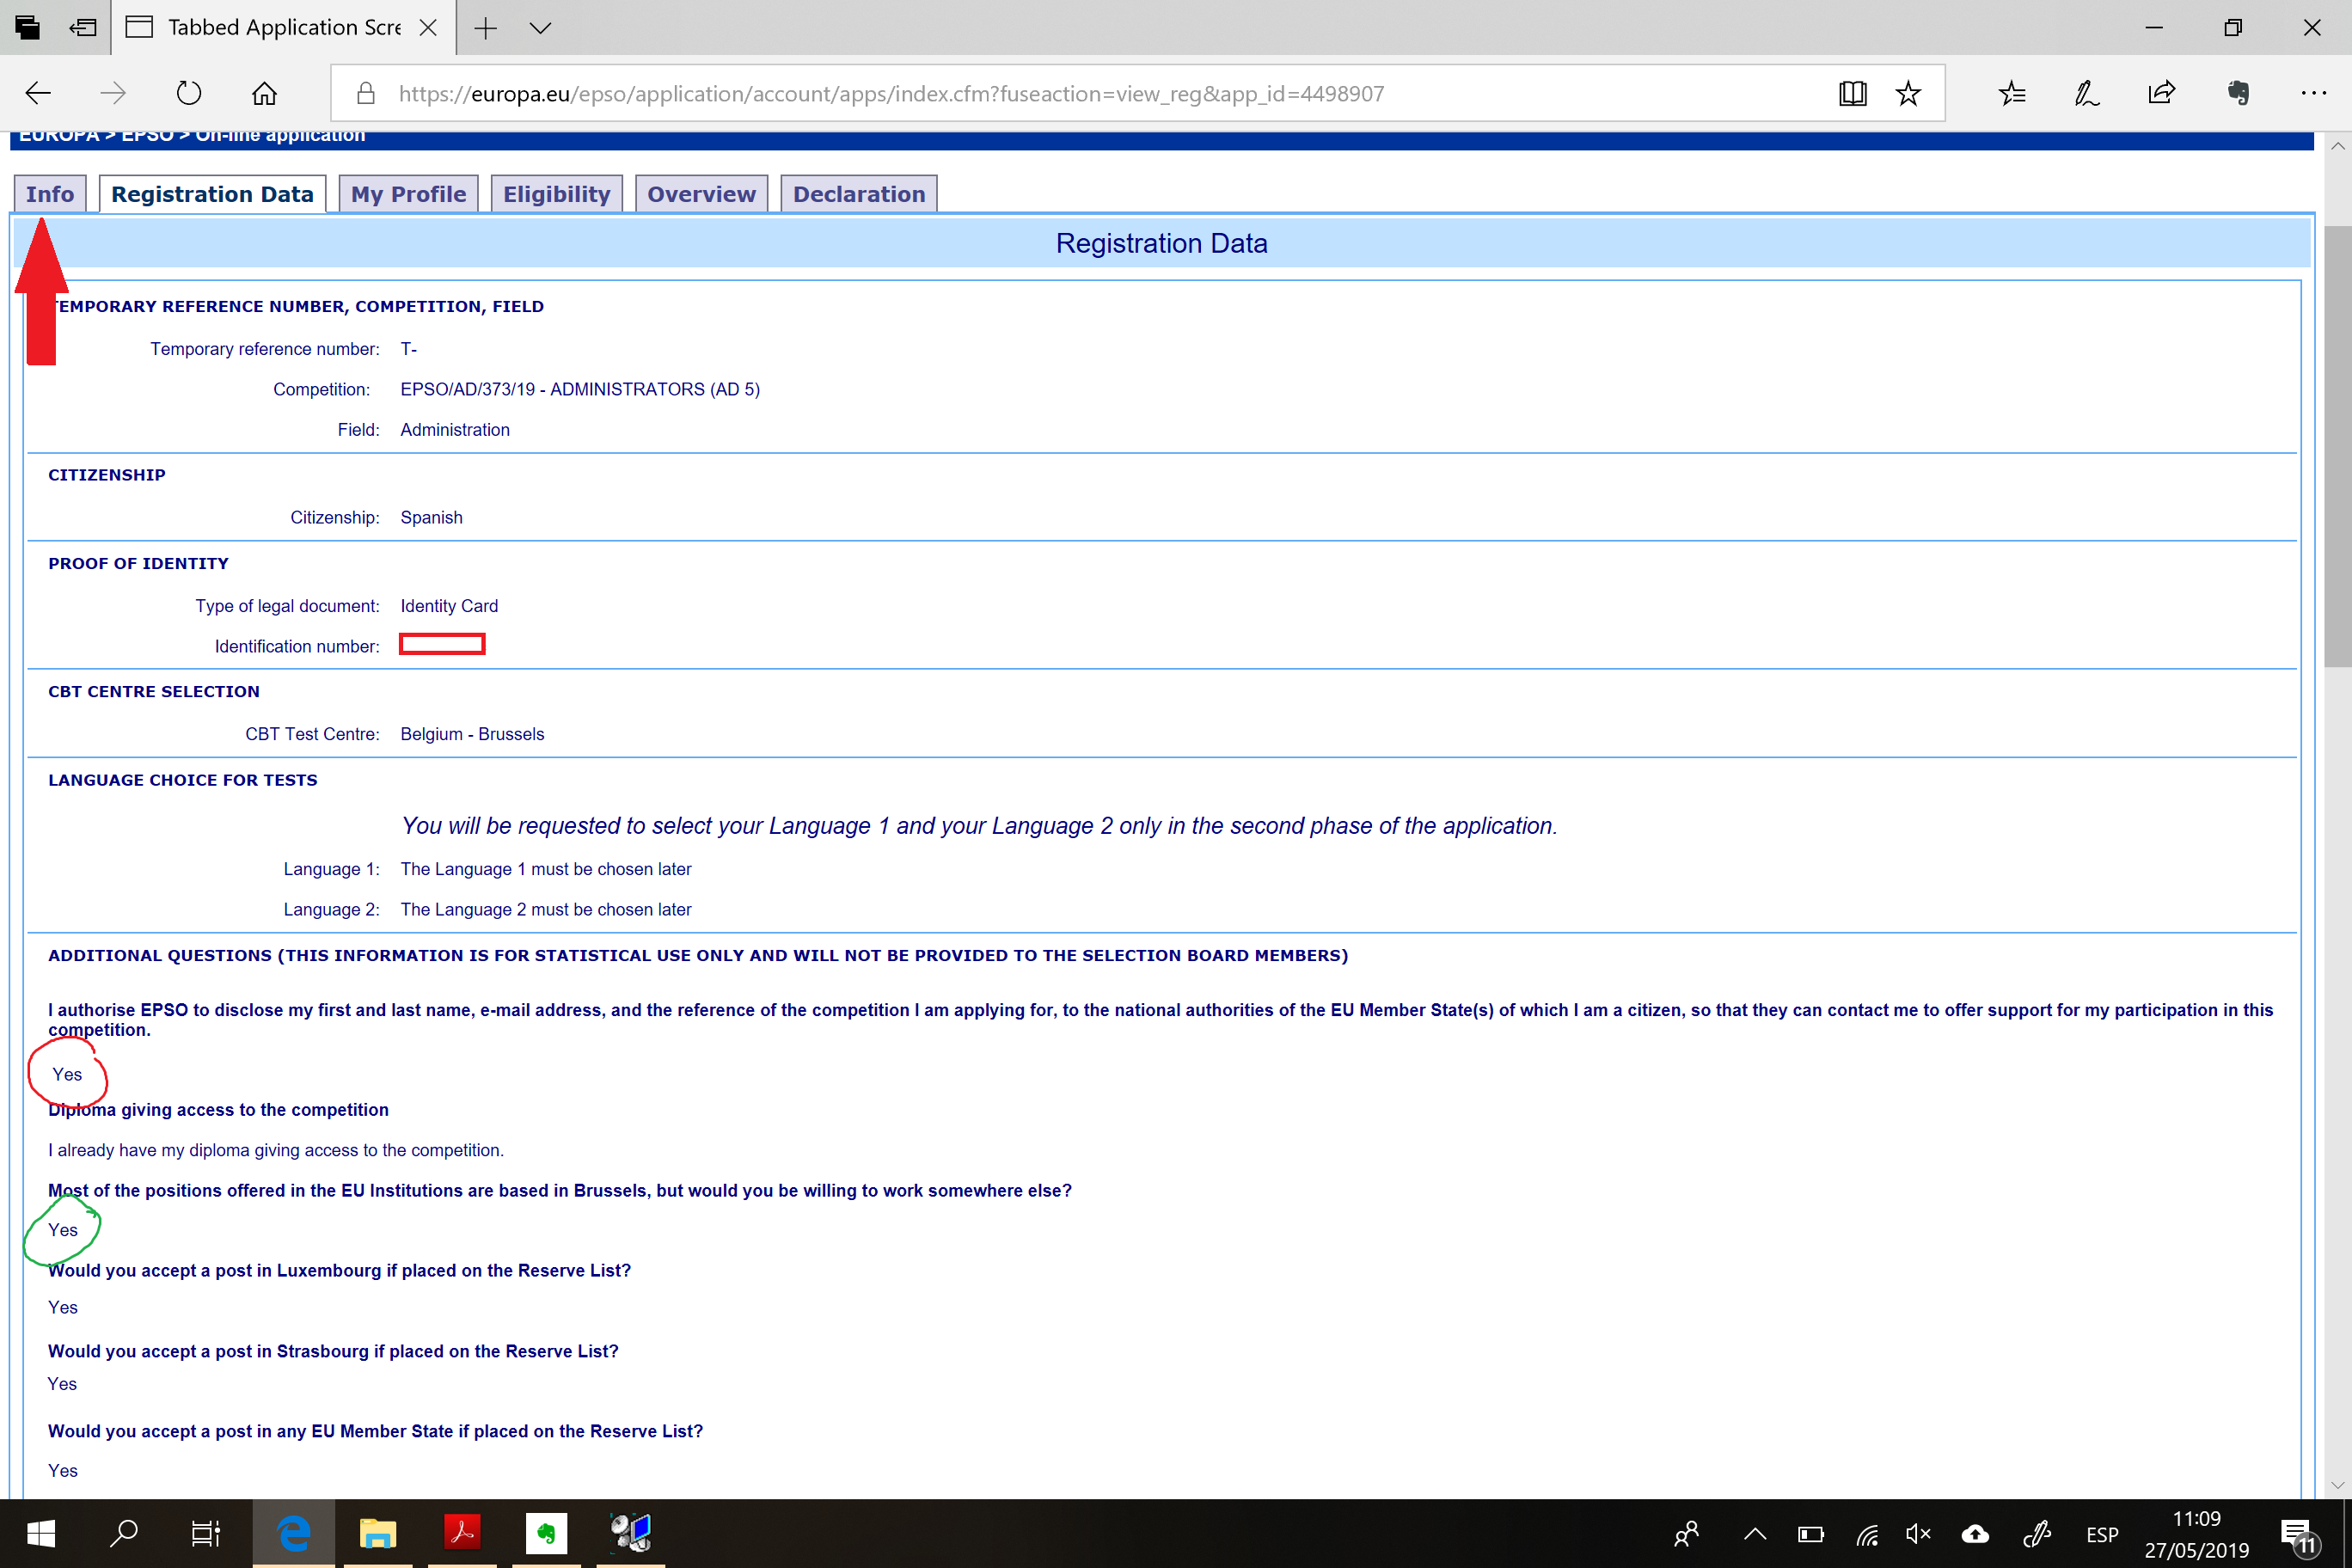Select the Info tab
Viewport: 2352px width, 1568px height.
(x=50, y=194)
